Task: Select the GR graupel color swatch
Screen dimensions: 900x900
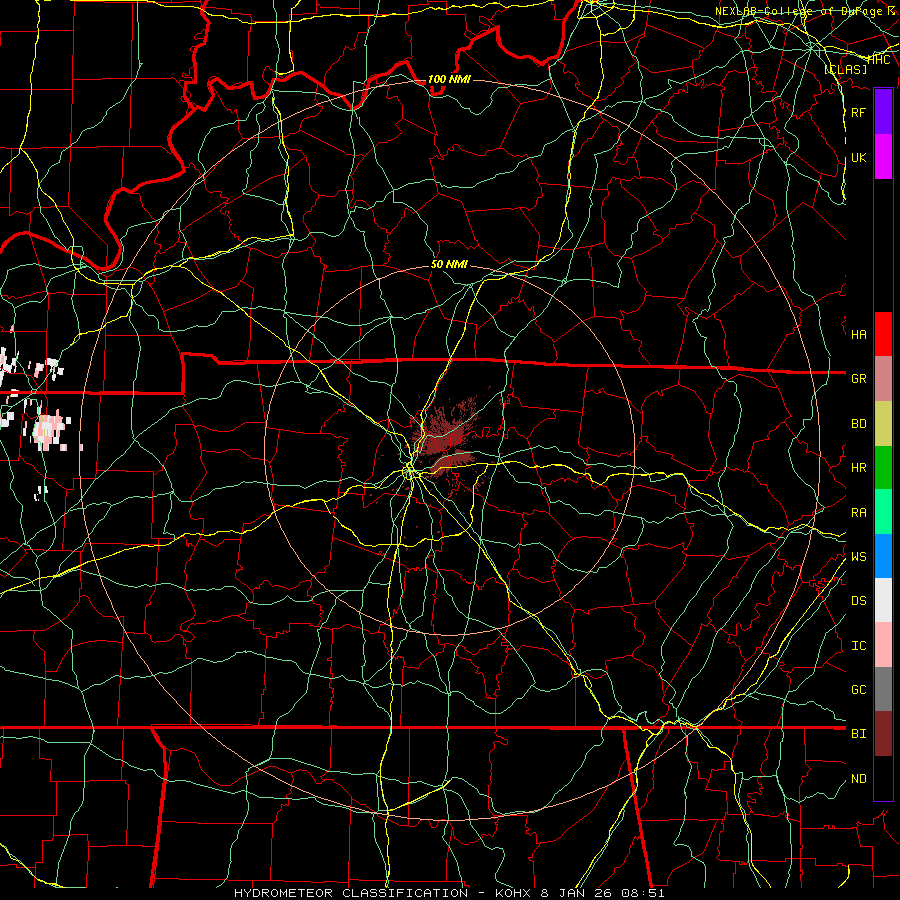Action: click(x=883, y=379)
